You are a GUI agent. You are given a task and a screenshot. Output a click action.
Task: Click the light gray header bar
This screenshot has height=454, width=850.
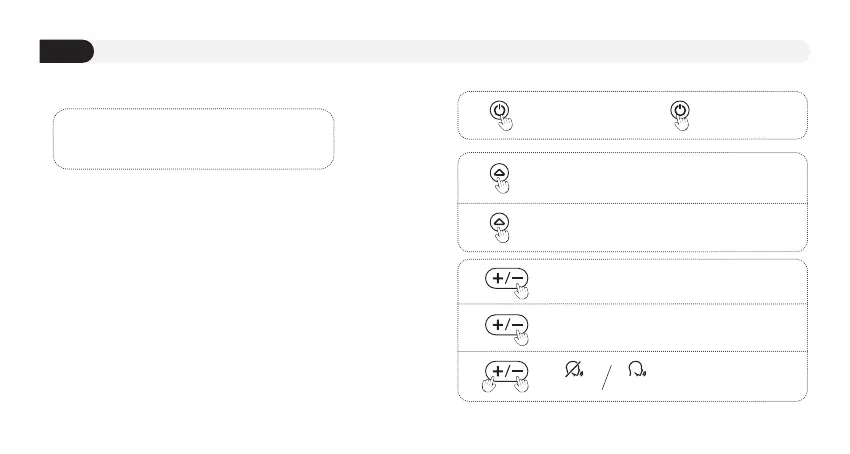point(450,51)
